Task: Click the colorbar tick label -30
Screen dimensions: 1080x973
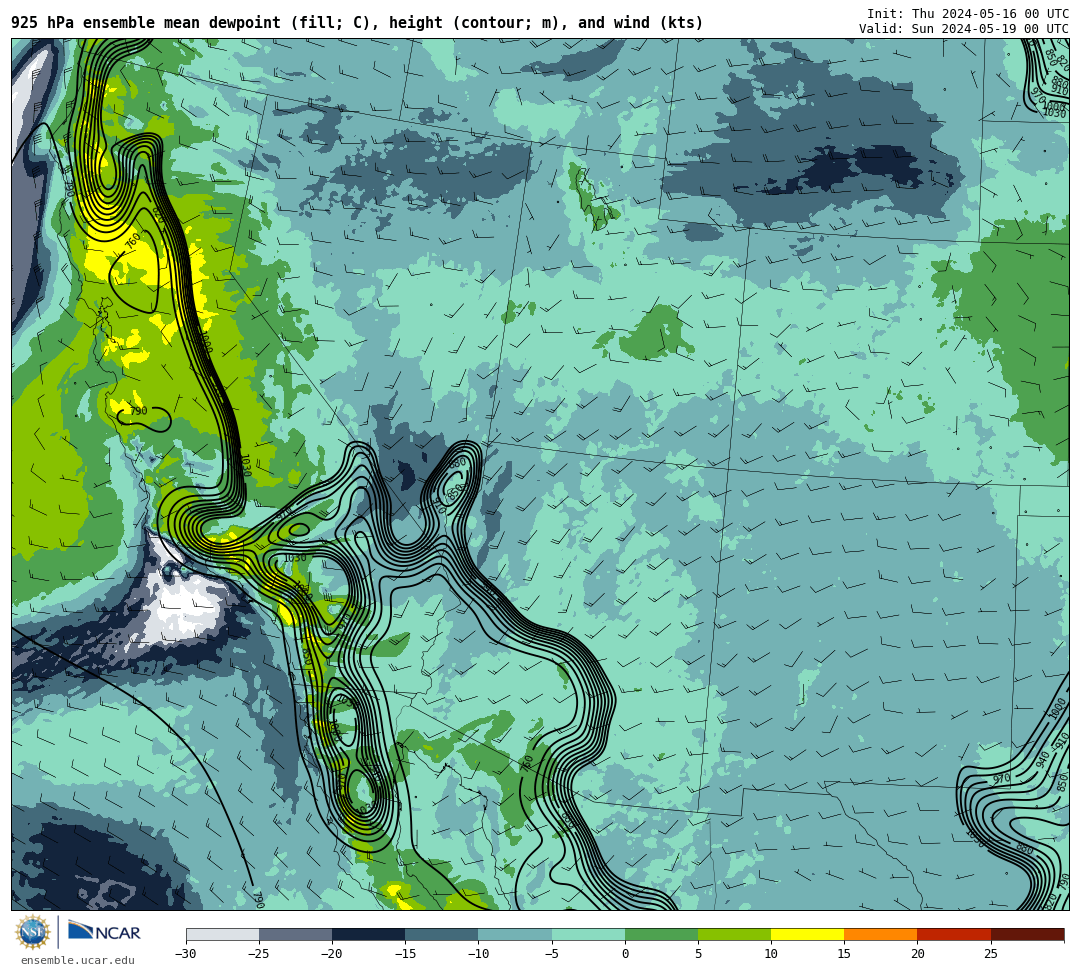Action: [x=186, y=954]
